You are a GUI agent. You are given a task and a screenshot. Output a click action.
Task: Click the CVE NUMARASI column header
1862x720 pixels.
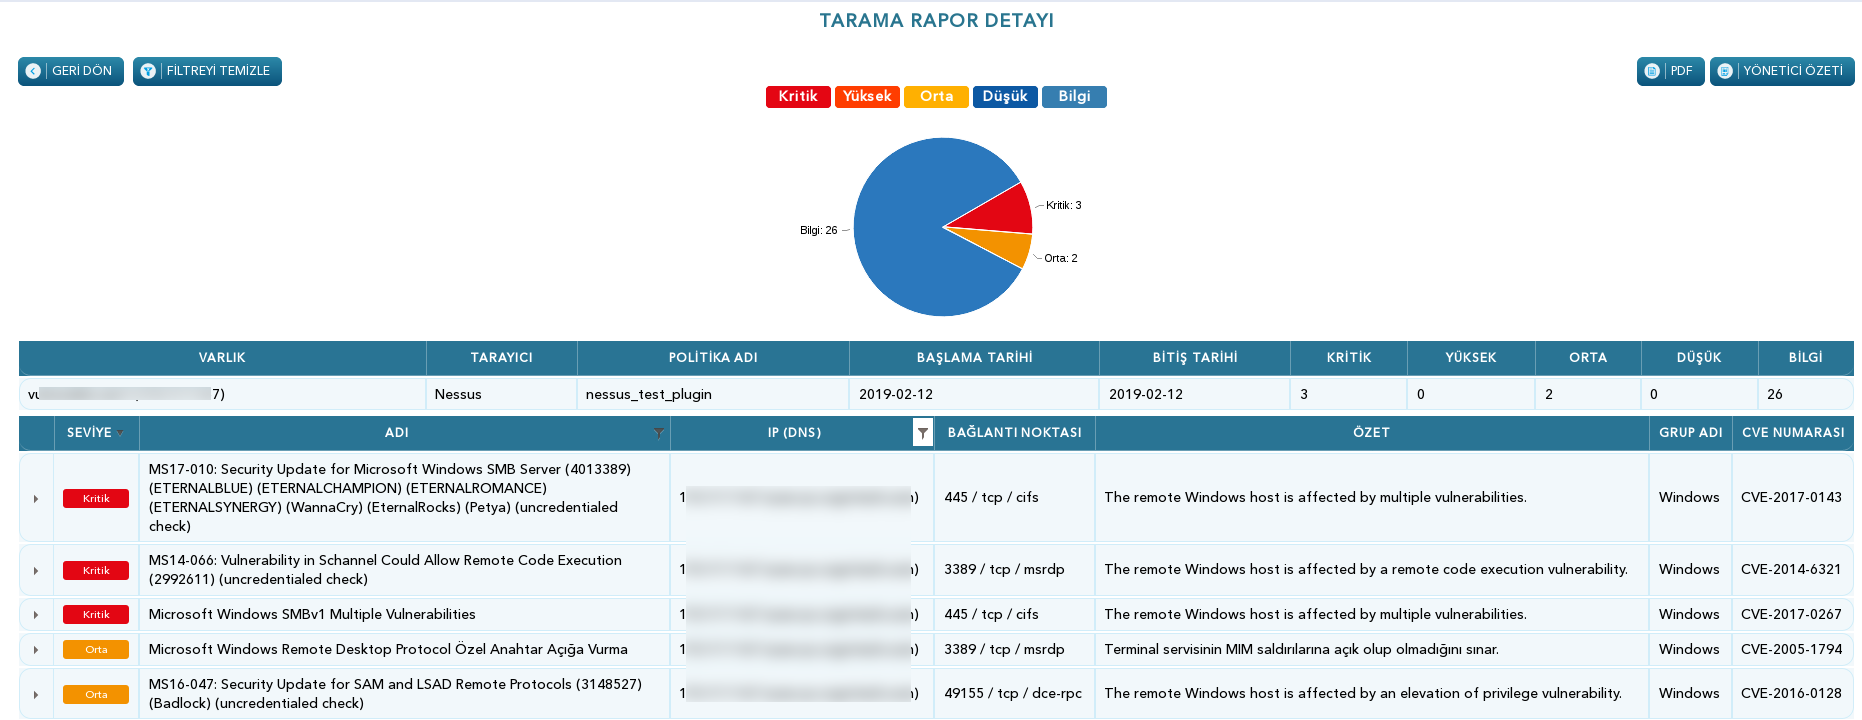(x=1793, y=433)
